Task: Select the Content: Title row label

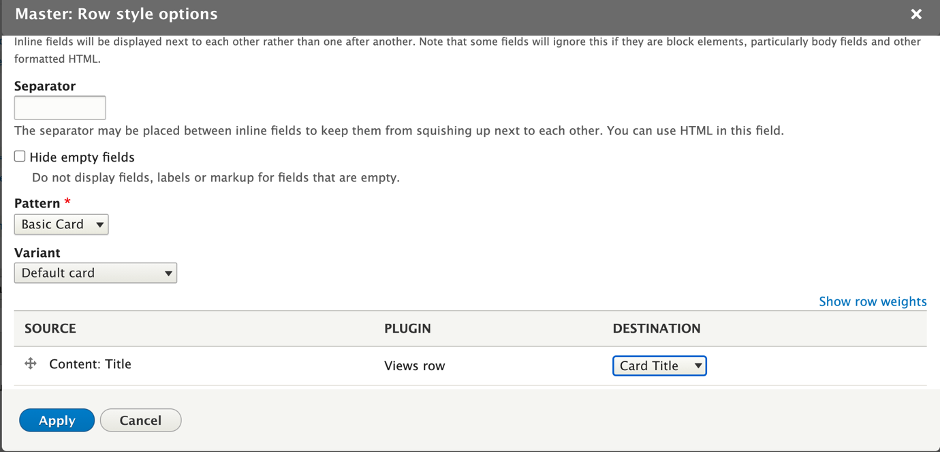Action: [90, 364]
